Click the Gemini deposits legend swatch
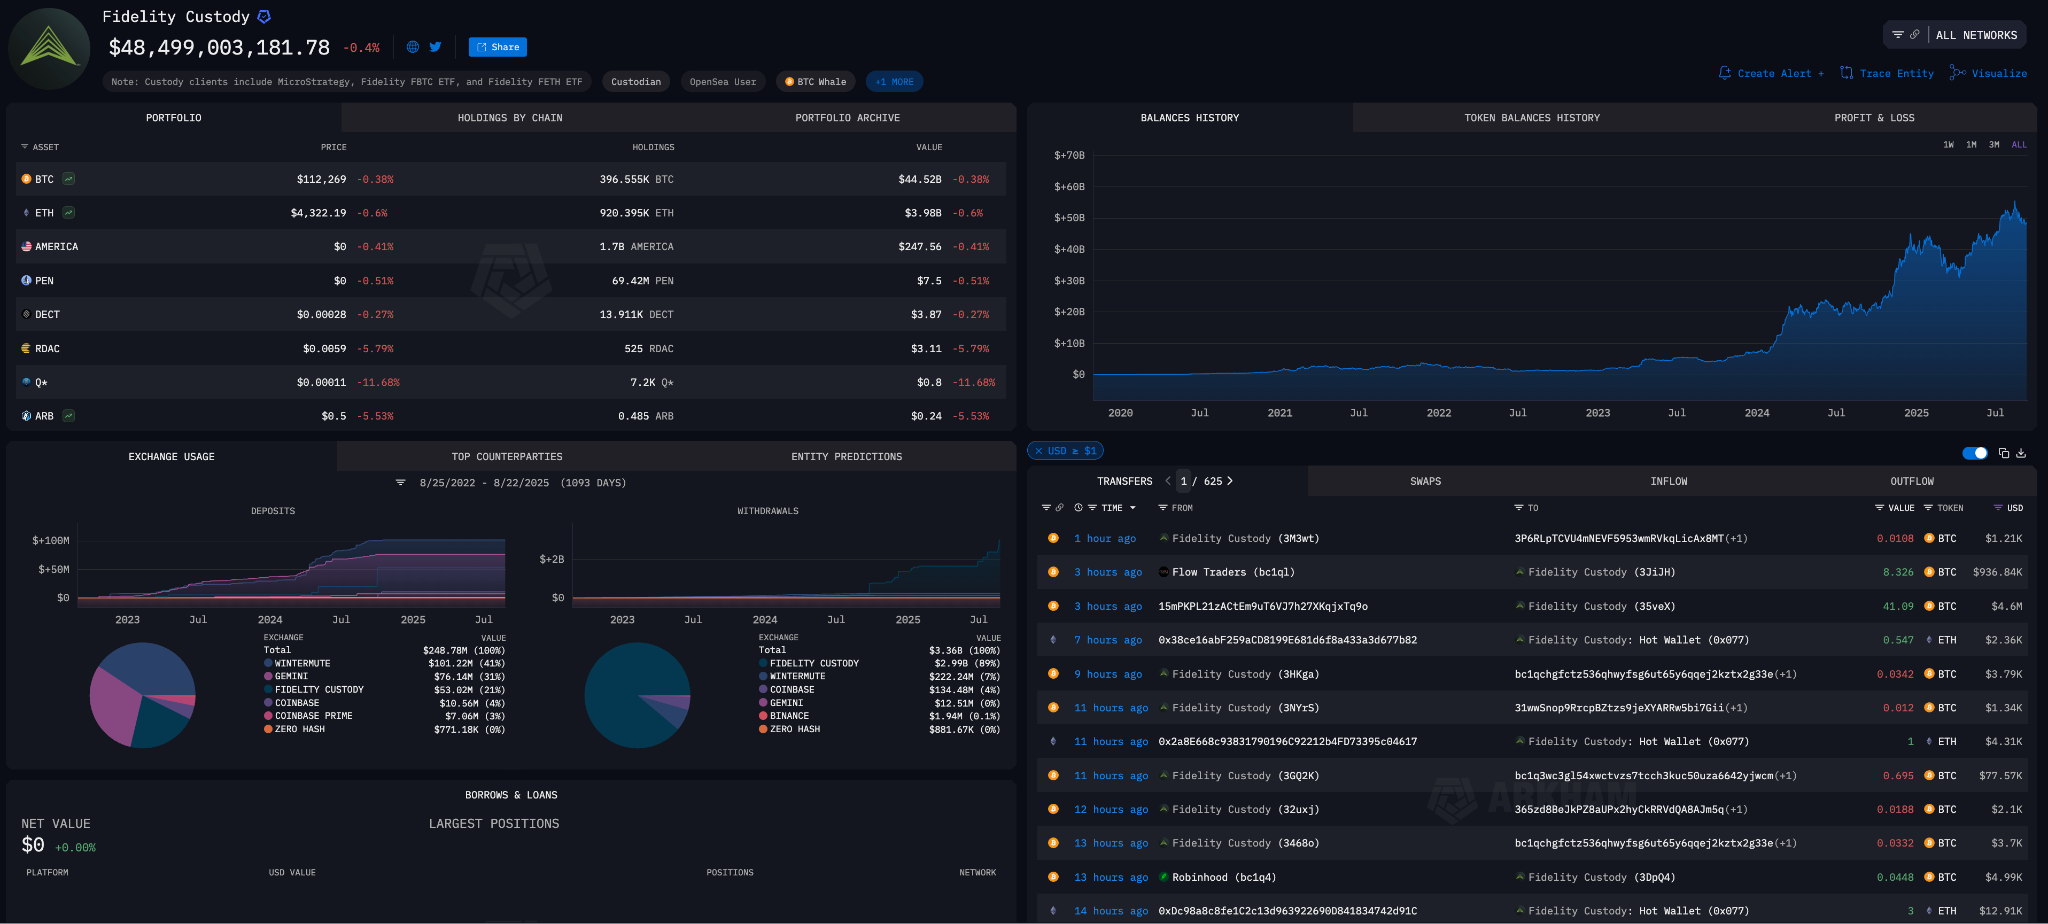The height and width of the screenshot is (924, 2048). 268,676
